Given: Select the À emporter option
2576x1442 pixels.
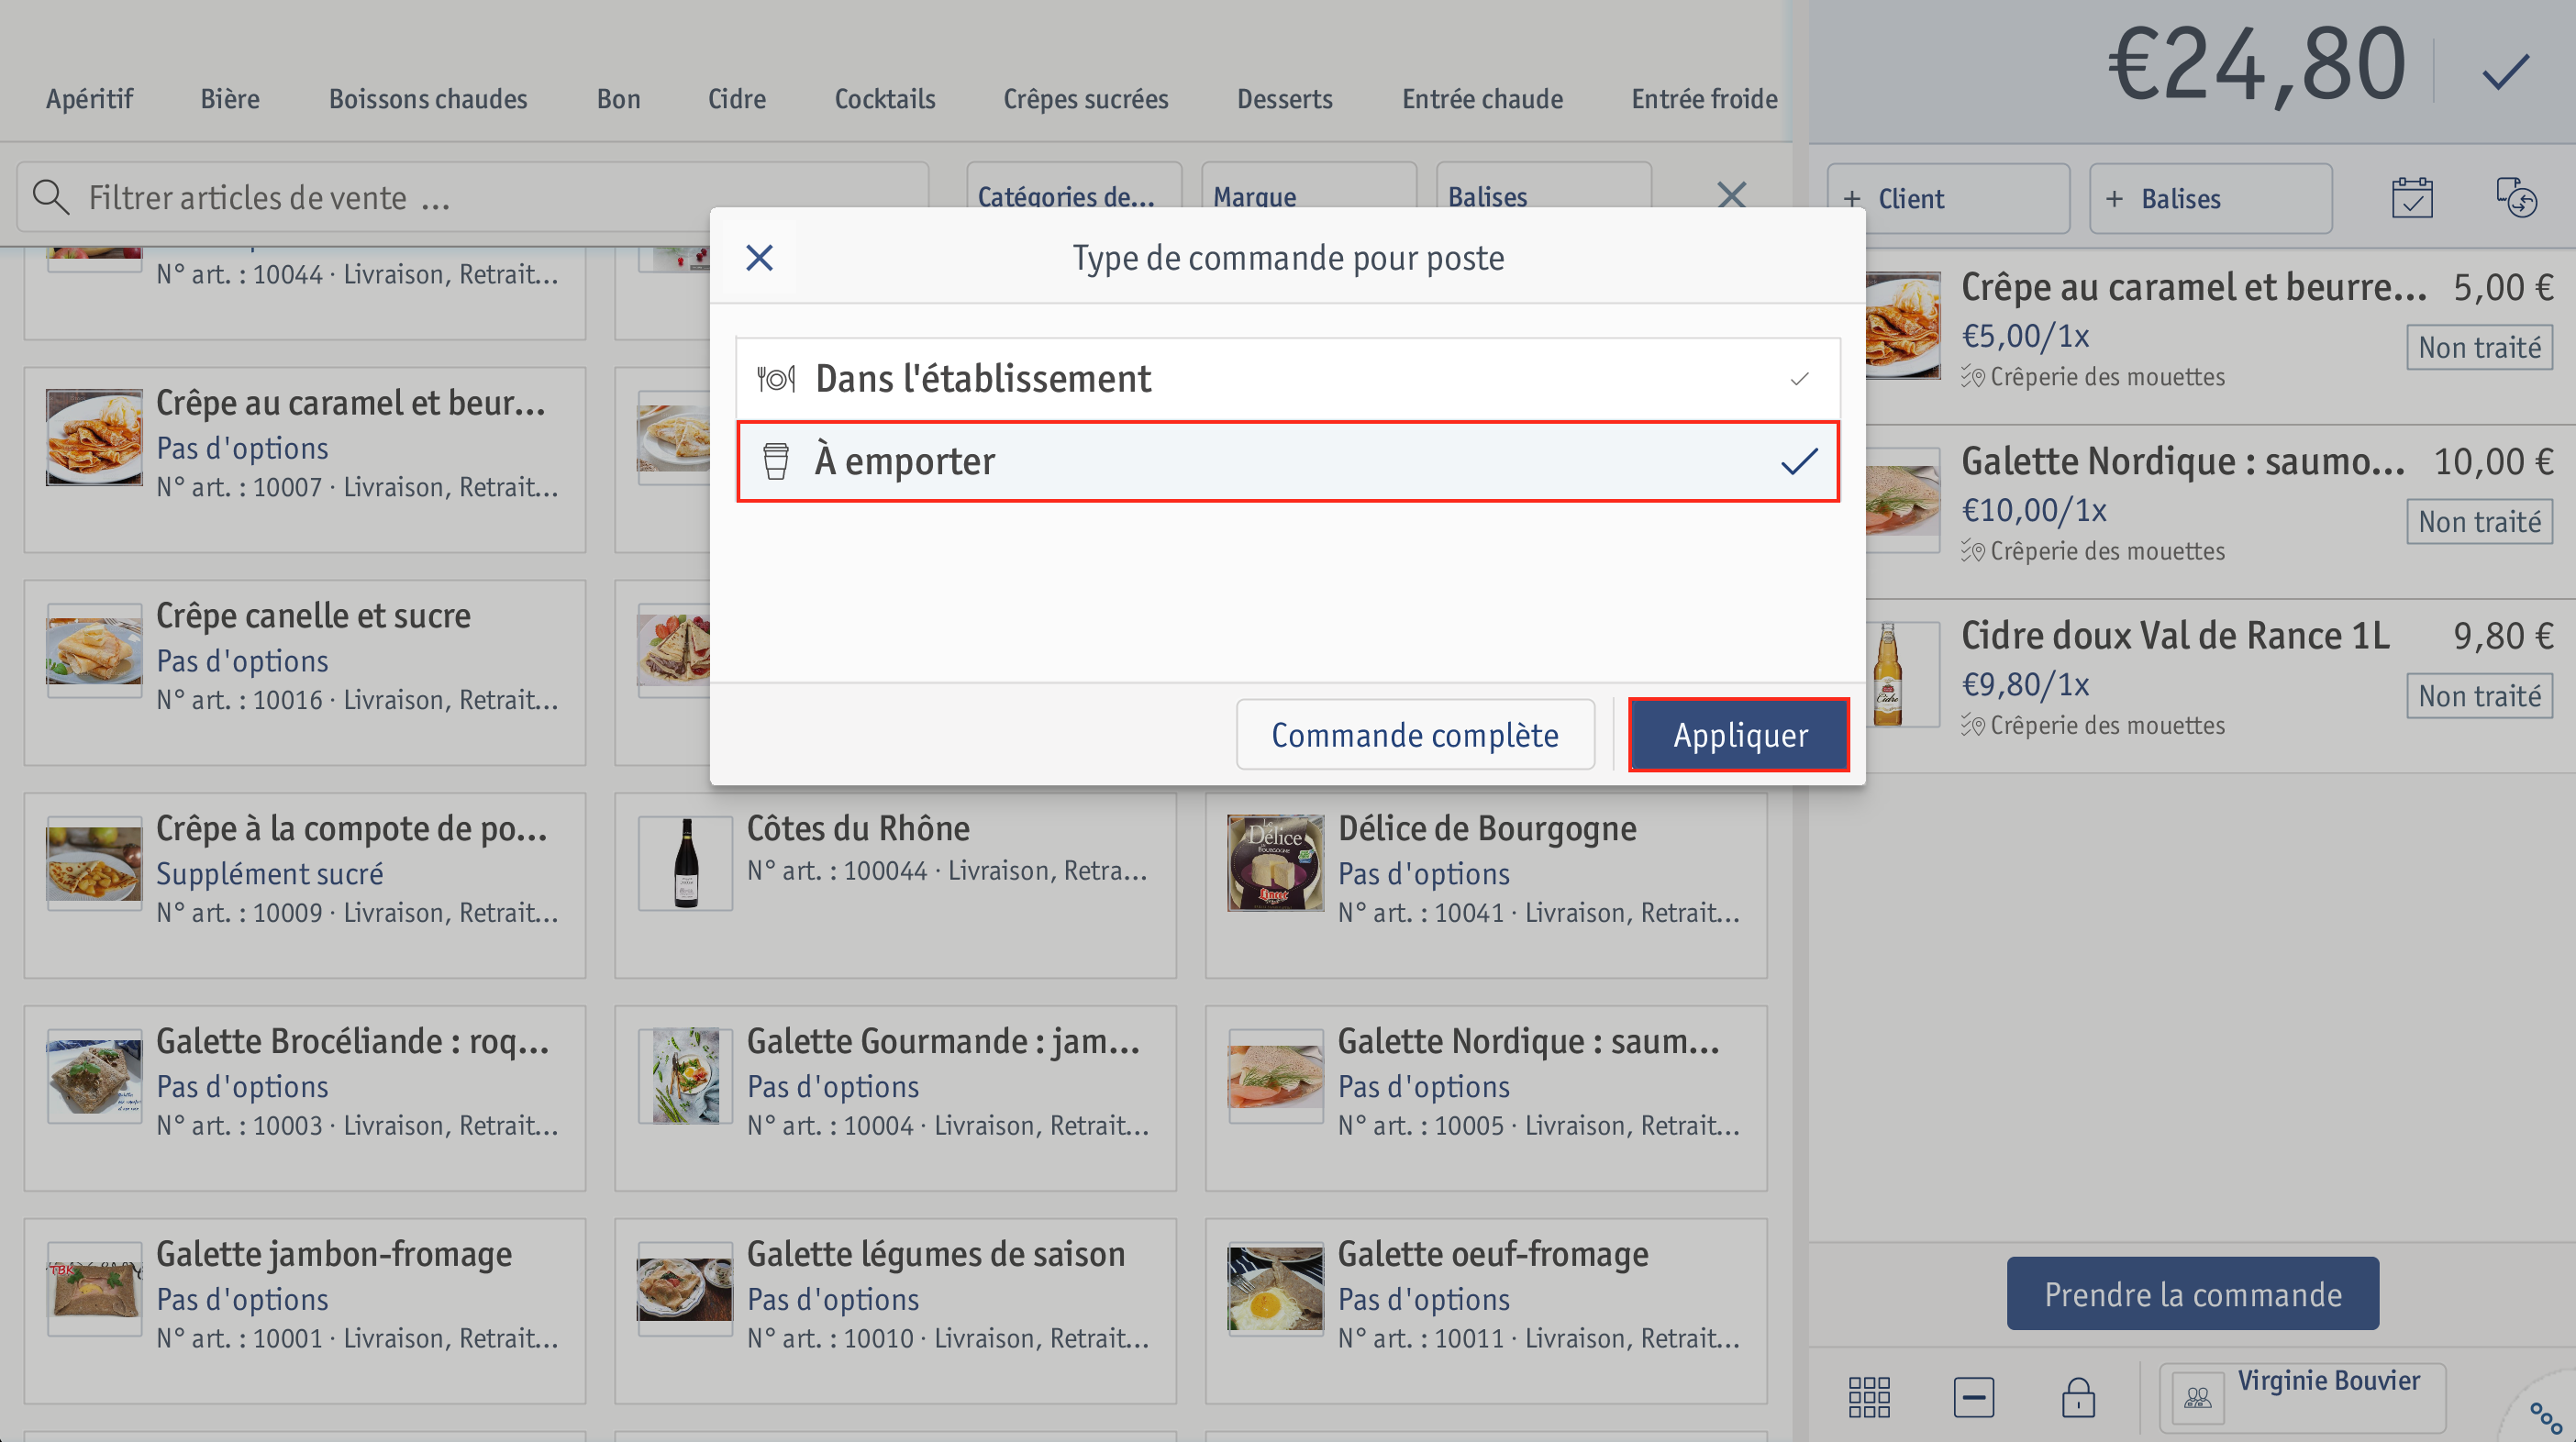Looking at the screenshot, I should [1288, 461].
